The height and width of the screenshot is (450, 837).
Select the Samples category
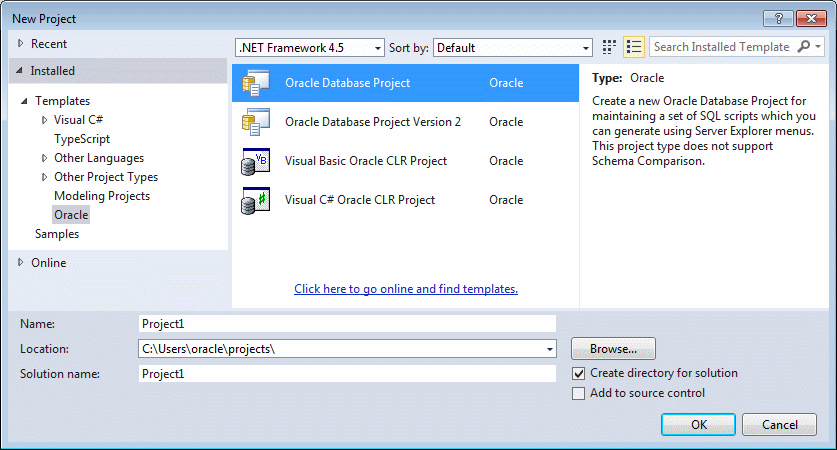pos(57,234)
